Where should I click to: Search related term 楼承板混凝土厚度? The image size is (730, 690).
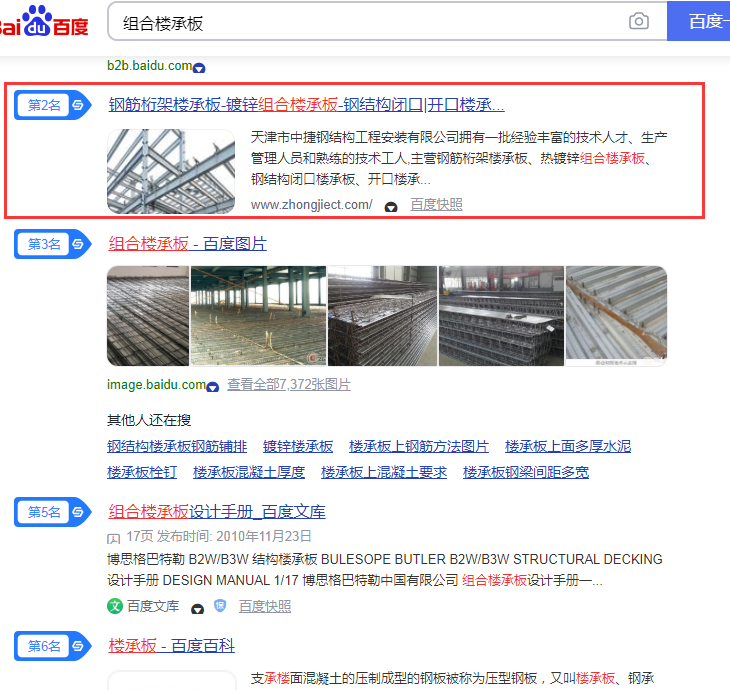[x=249, y=472]
